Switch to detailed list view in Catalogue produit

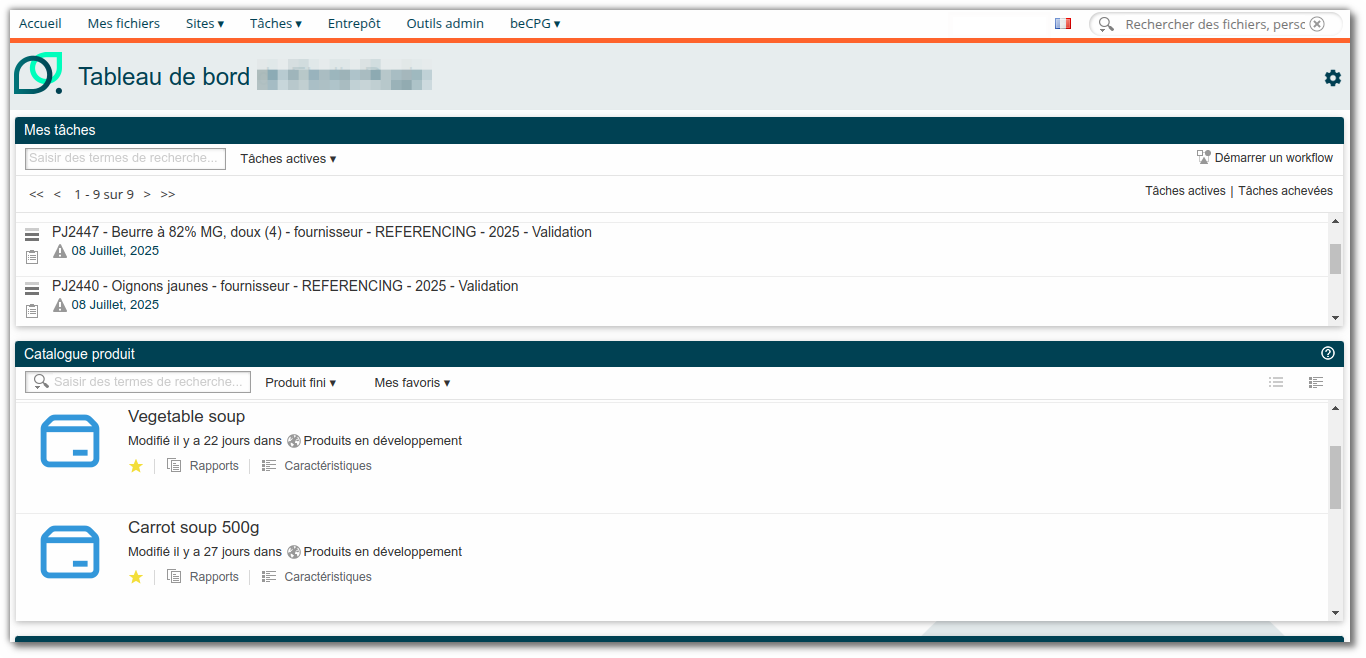[x=1316, y=381]
